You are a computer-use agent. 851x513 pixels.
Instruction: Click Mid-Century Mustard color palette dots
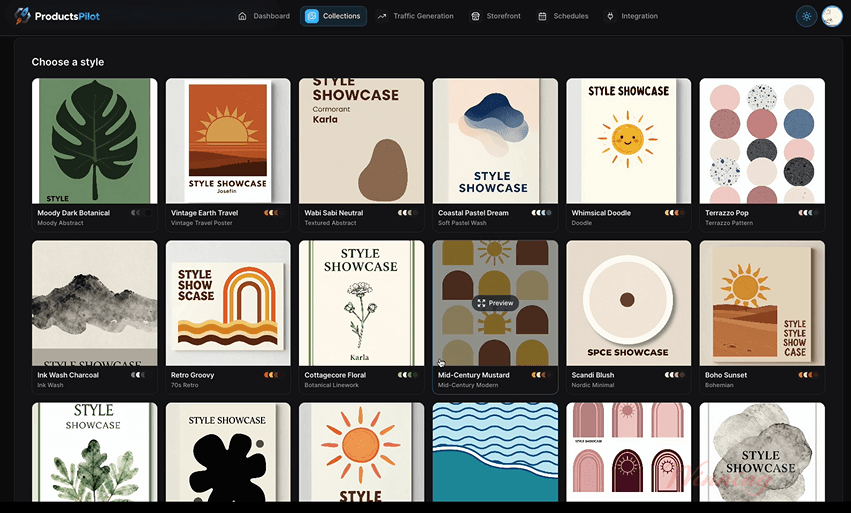tap(542, 375)
